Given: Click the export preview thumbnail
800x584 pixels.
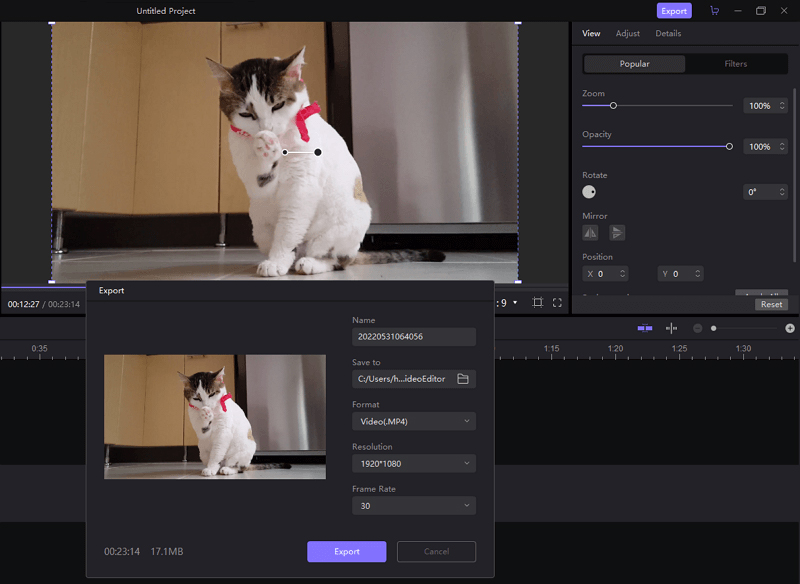Looking at the screenshot, I should (215, 417).
